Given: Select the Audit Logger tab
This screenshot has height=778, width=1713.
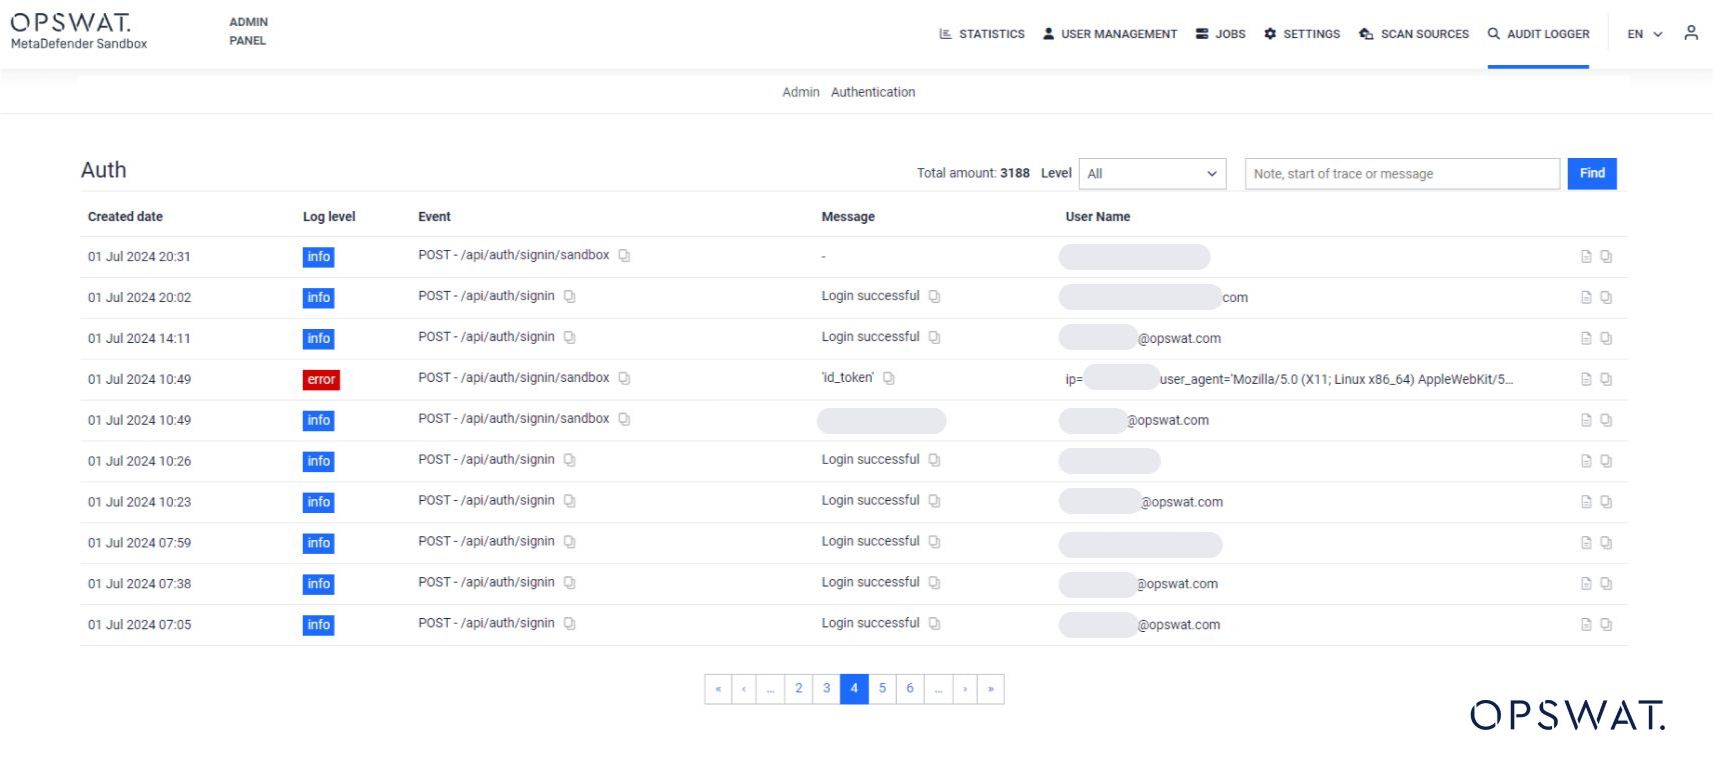Looking at the screenshot, I should [x=1538, y=34].
